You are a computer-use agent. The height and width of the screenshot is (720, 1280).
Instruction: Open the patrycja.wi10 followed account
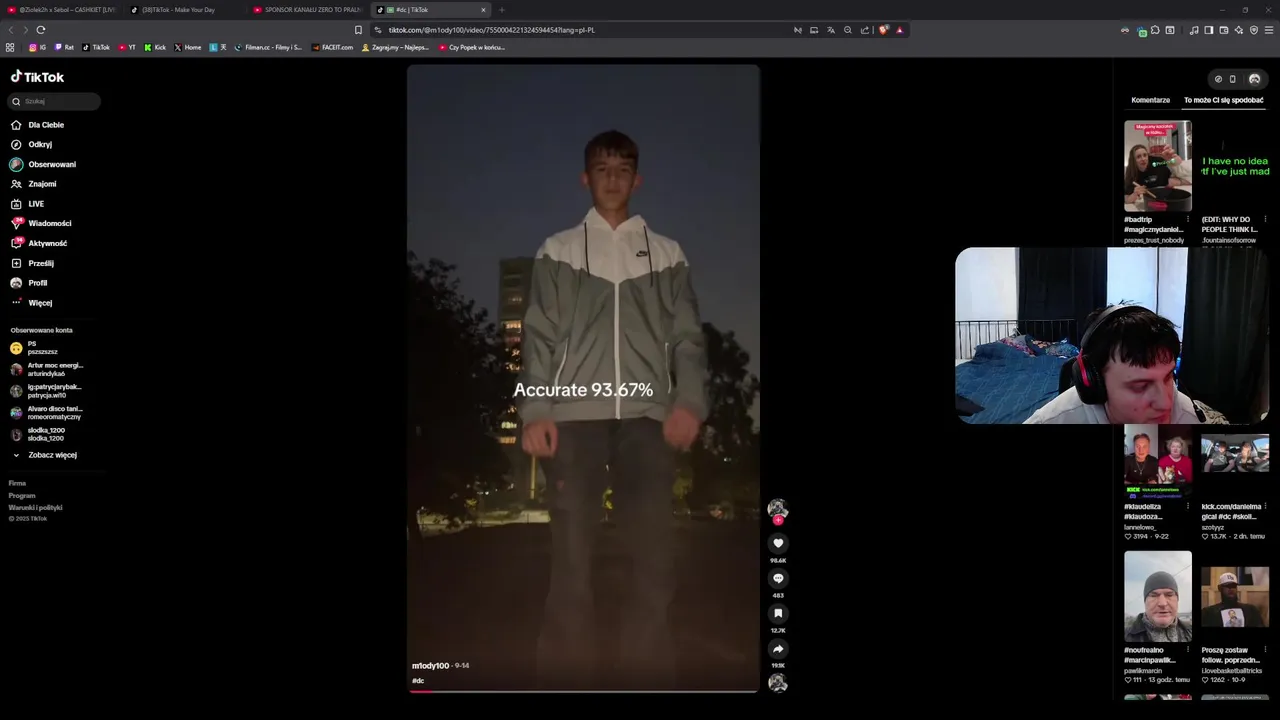pyautogui.click(x=47, y=391)
